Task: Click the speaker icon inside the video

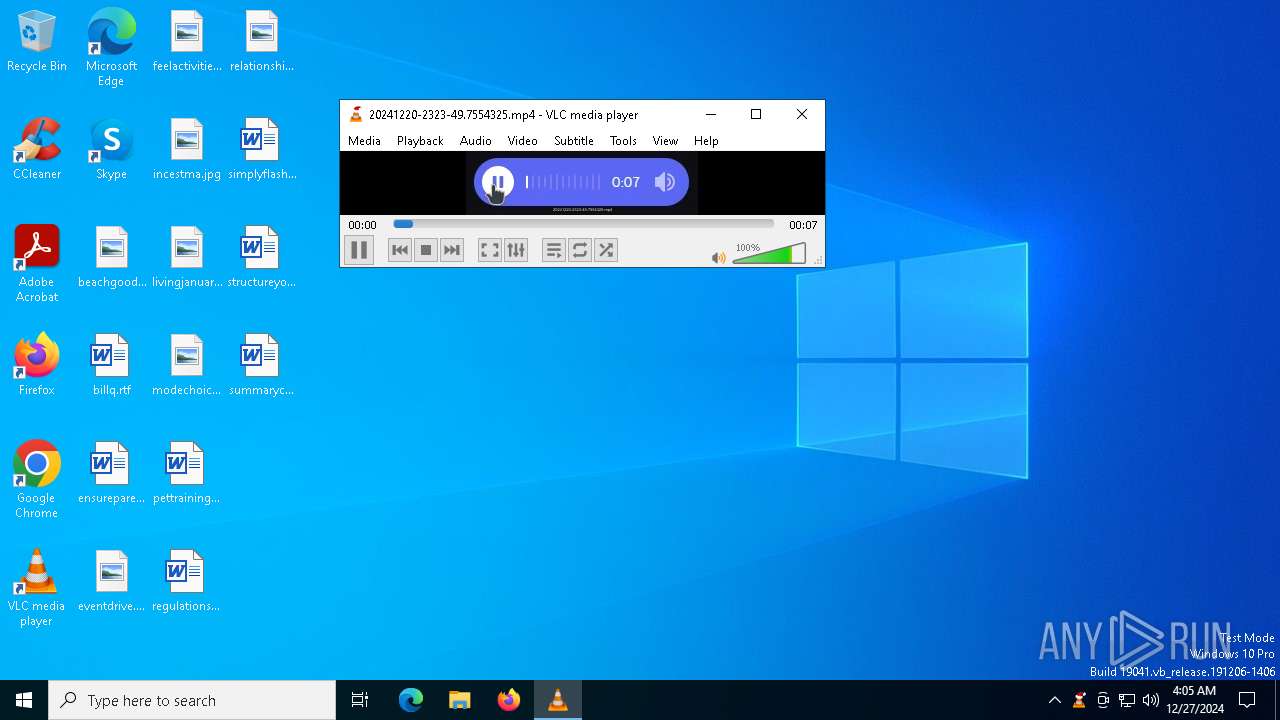Action: 665,182
